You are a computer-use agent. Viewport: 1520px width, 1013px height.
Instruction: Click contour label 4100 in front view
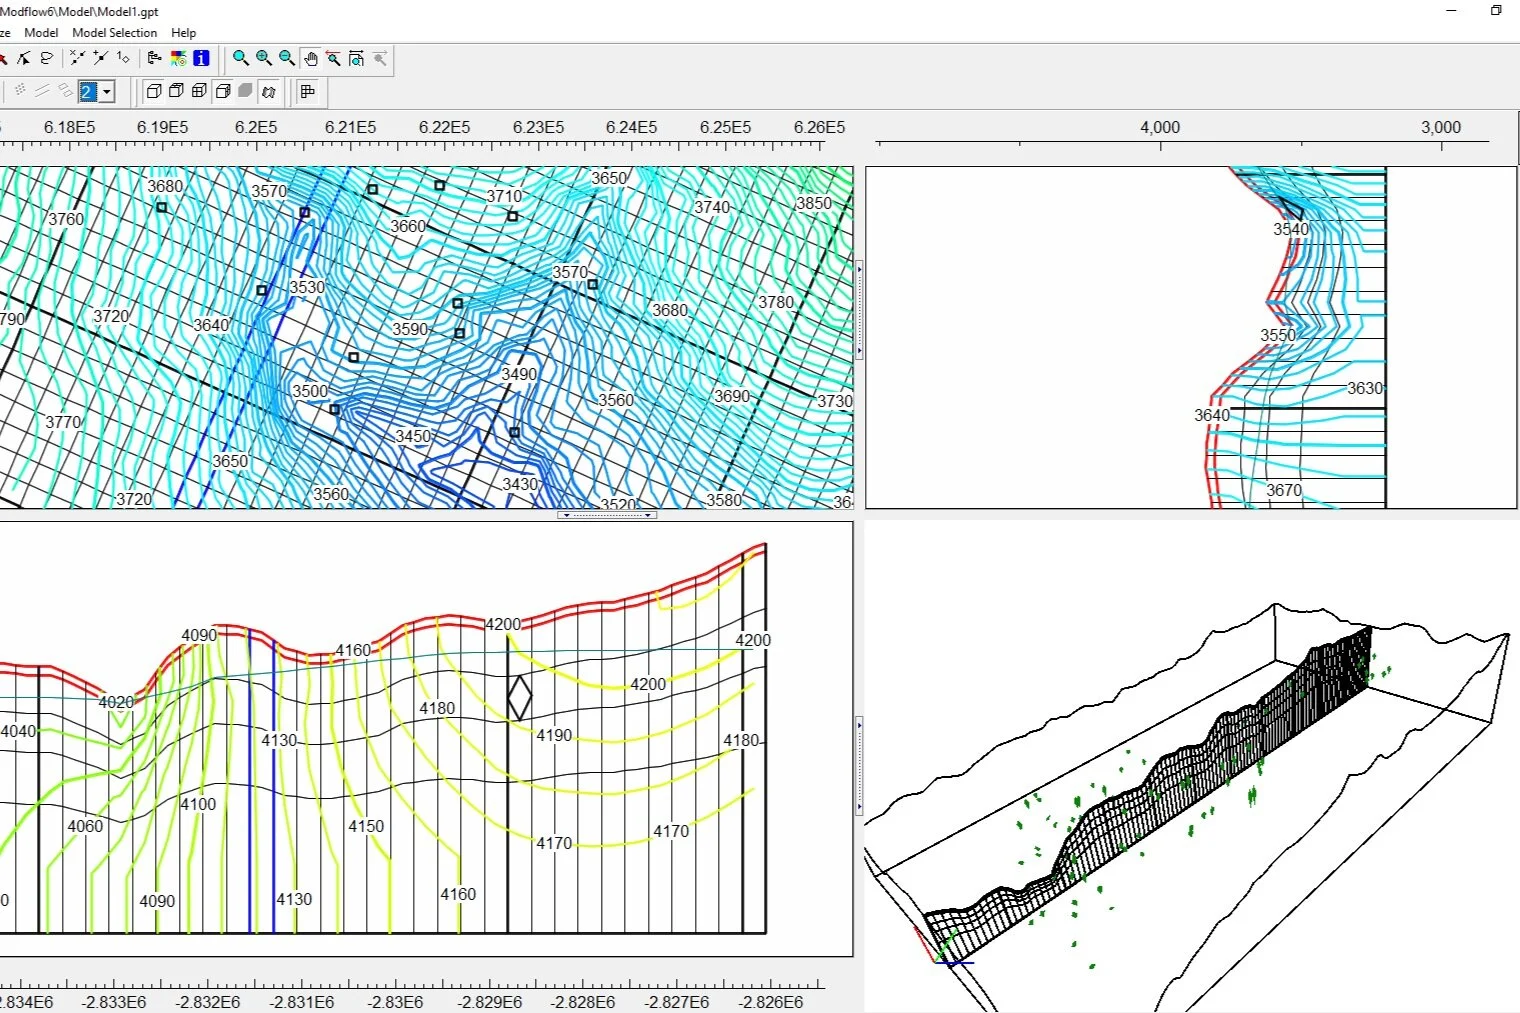coord(198,804)
